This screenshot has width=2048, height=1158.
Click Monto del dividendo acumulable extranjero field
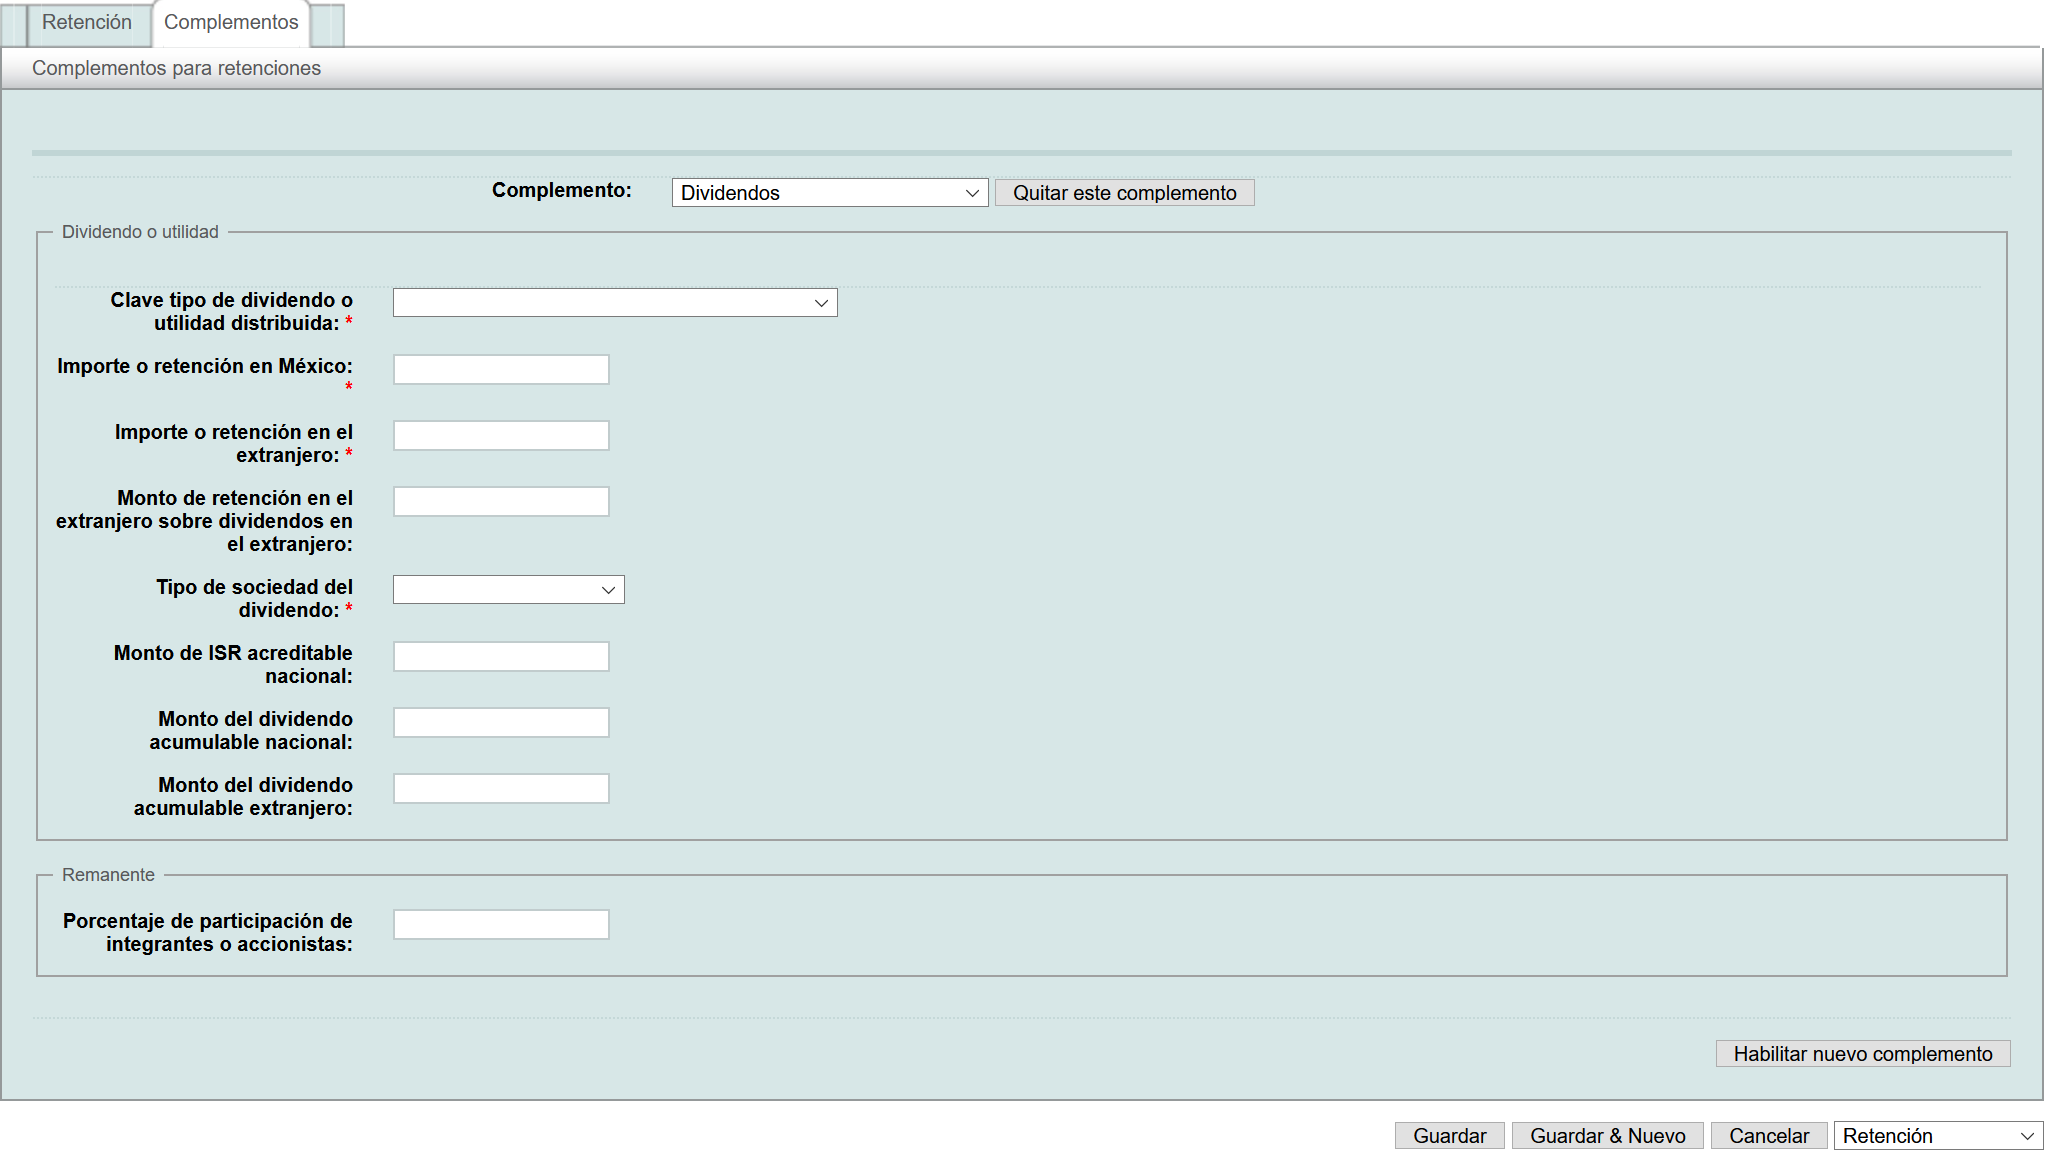[x=501, y=789]
